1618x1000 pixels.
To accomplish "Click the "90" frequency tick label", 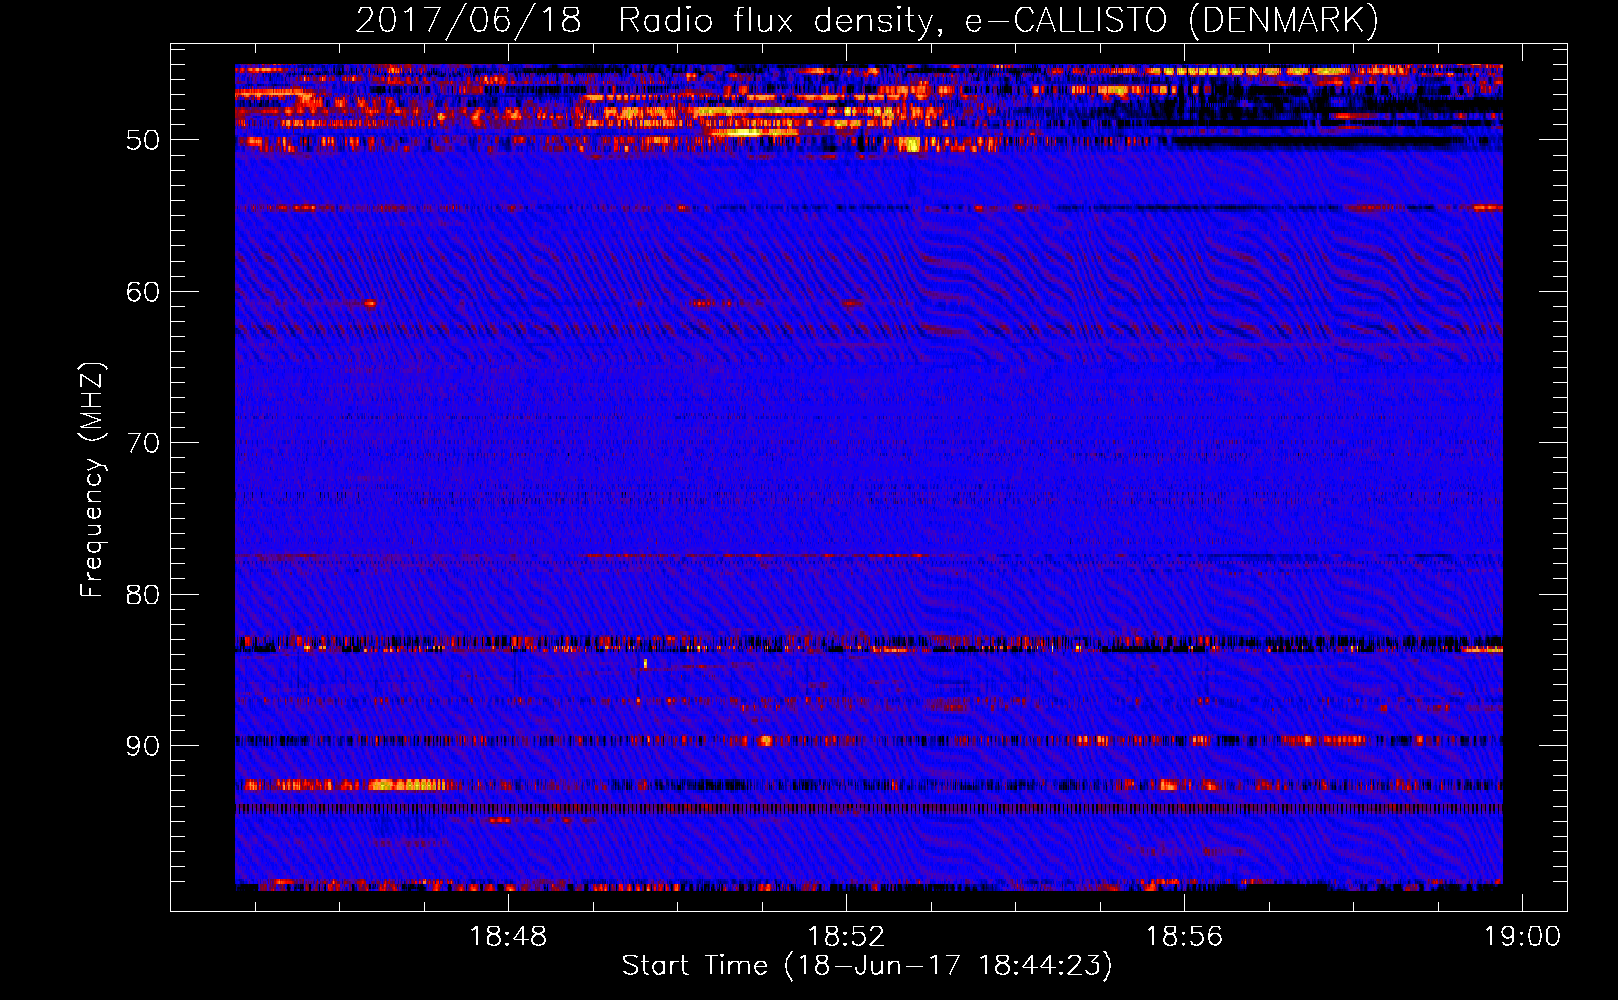I will coord(143,746).
